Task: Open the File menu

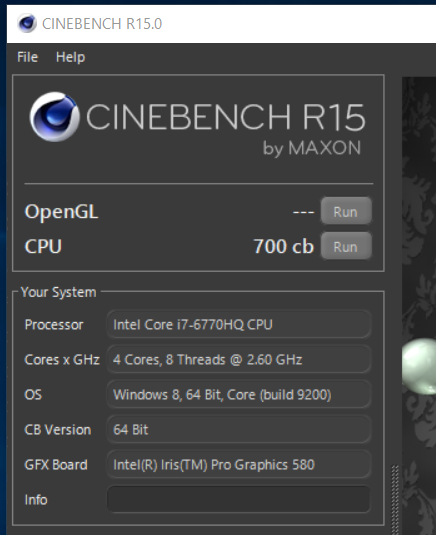Action: coord(28,57)
